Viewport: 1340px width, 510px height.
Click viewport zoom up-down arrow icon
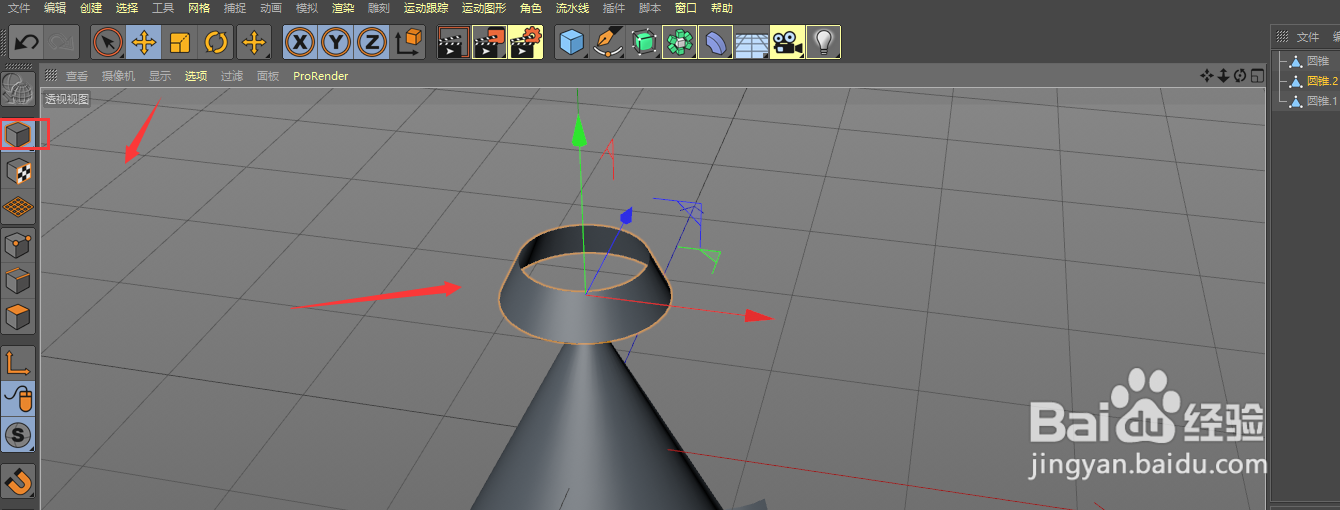pyautogui.click(x=1223, y=75)
